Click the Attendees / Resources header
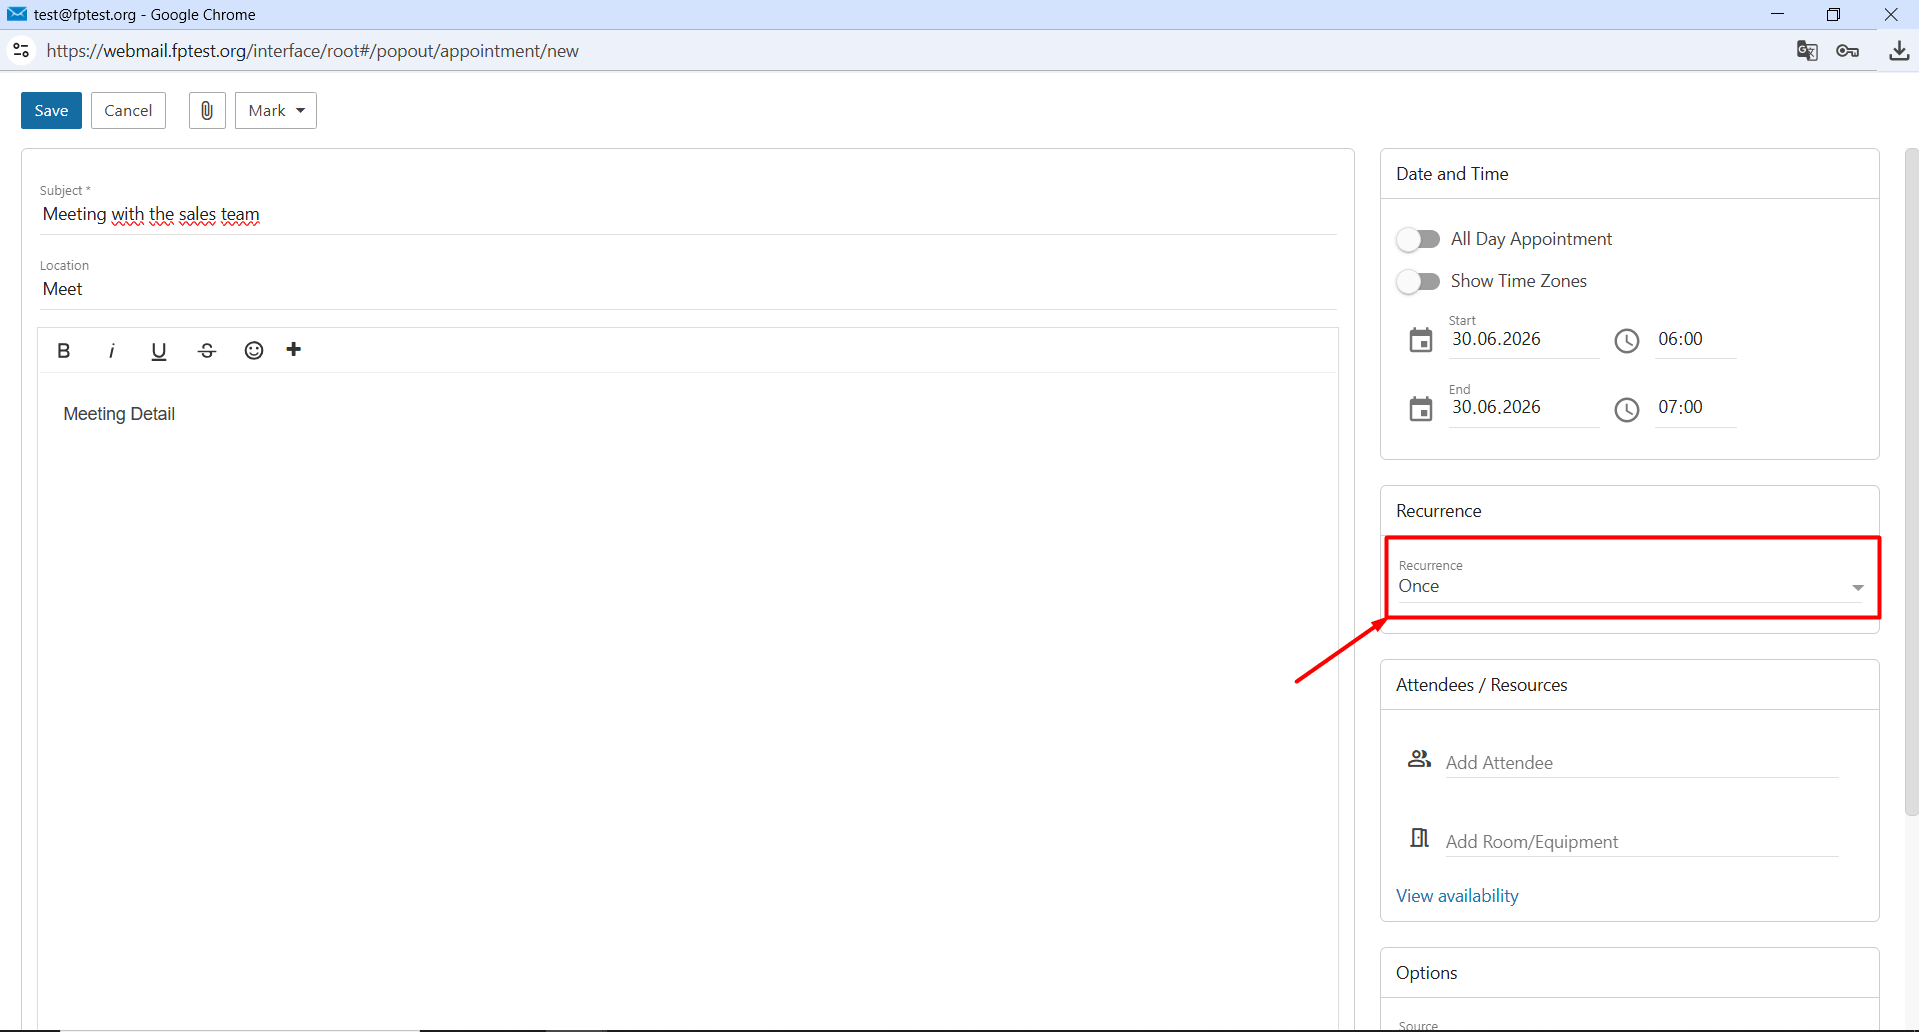 (x=1481, y=685)
